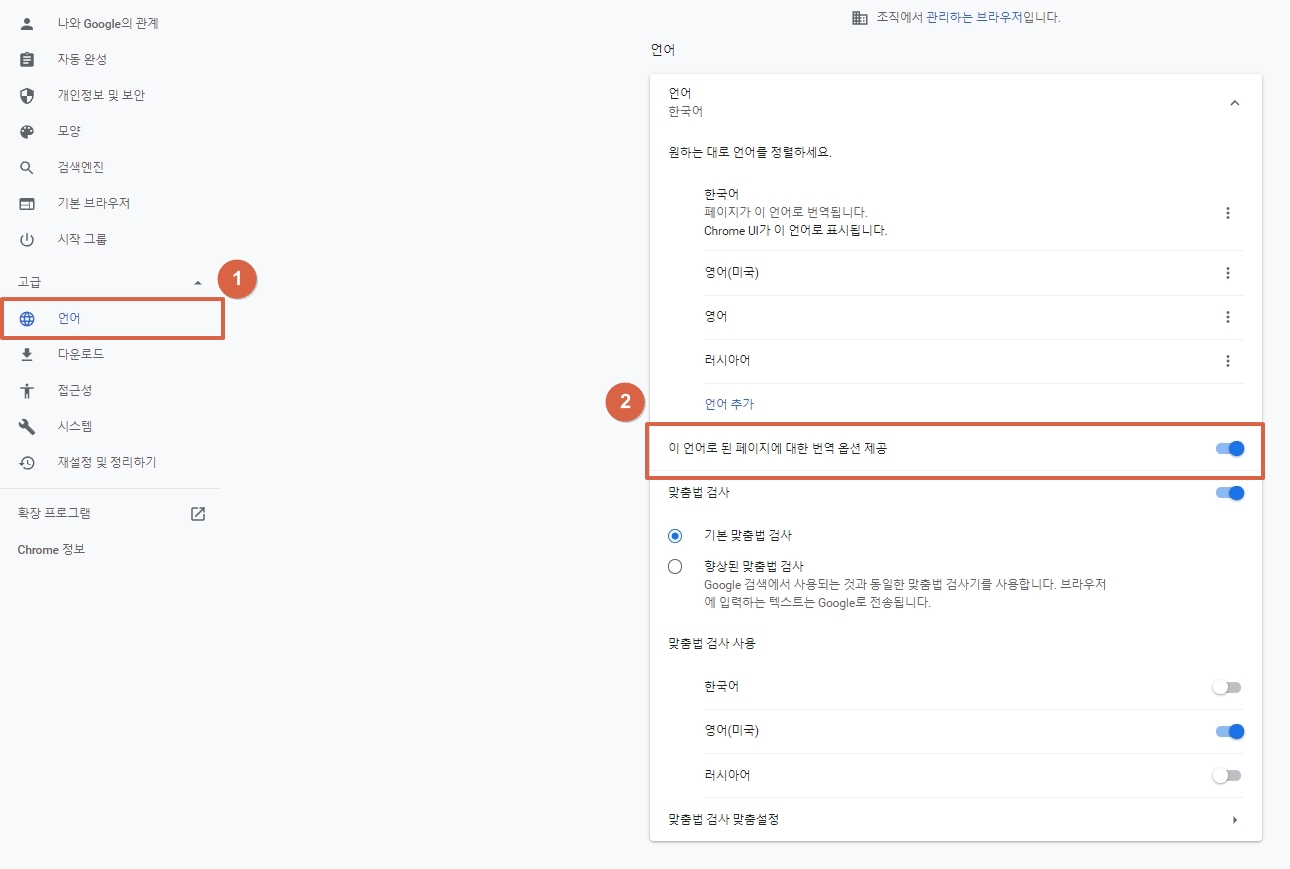This screenshot has width=1290, height=869.
Task: Open the 시작 그룹 settings
Action: tap(82, 239)
